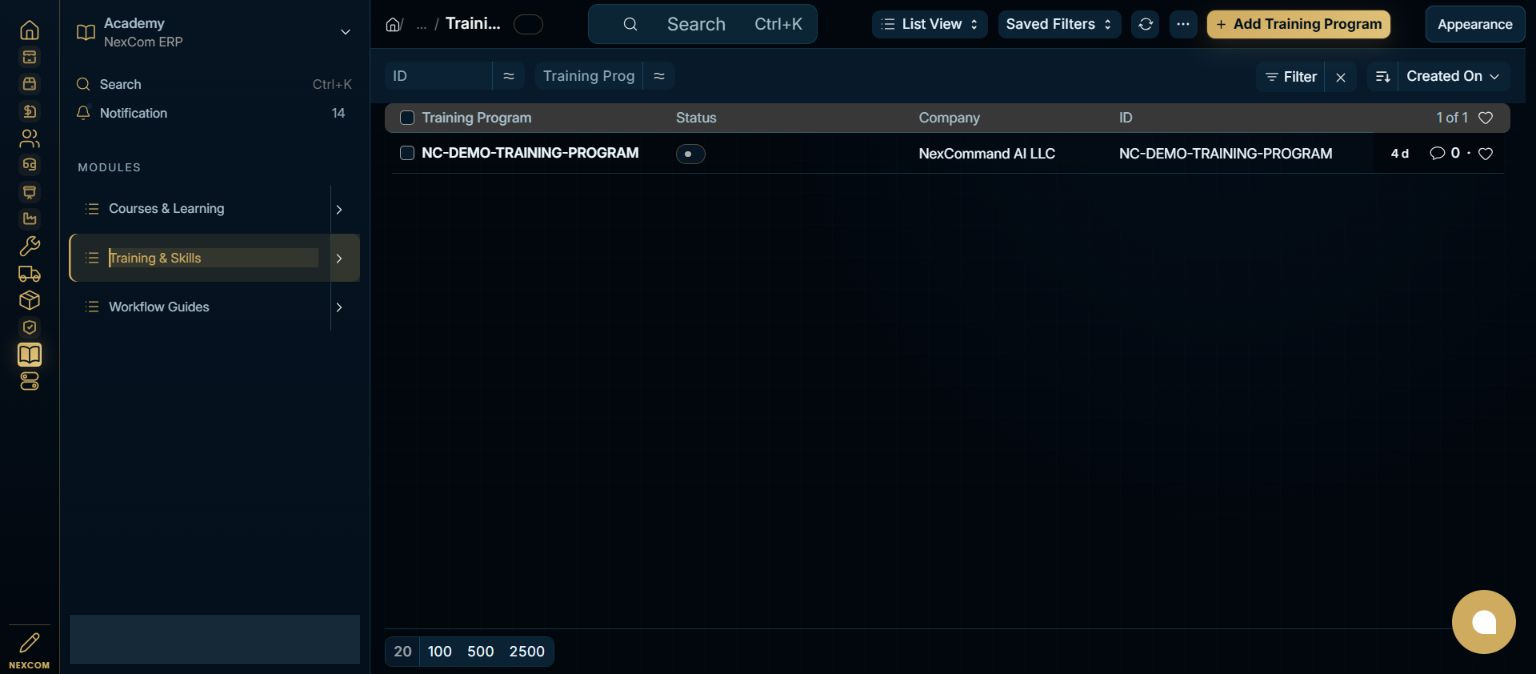The image size is (1536, 674).
Task: Focus the ID filter field
Action: (439, 76)
